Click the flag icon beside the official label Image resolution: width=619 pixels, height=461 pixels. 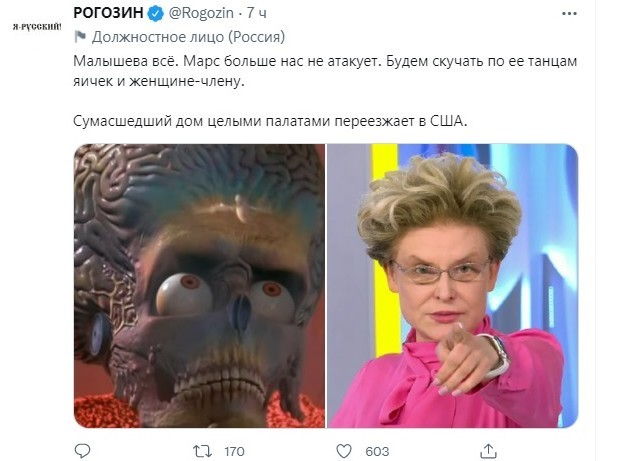[x=80, y=37]
